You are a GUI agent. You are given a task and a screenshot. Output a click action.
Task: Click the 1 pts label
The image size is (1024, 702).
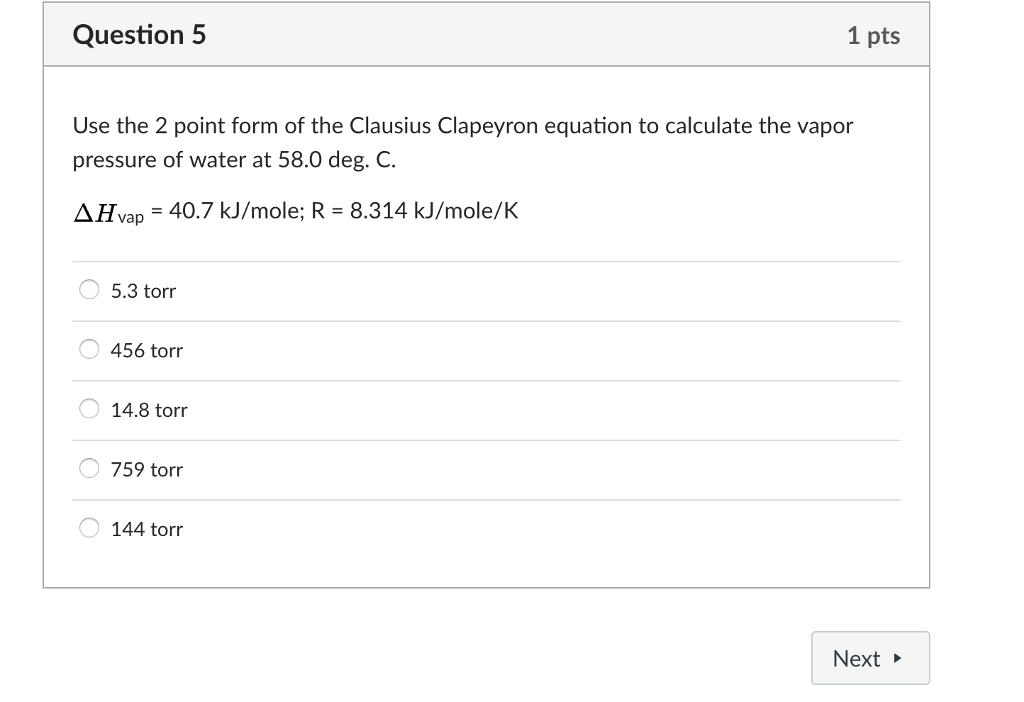[874, 34]
